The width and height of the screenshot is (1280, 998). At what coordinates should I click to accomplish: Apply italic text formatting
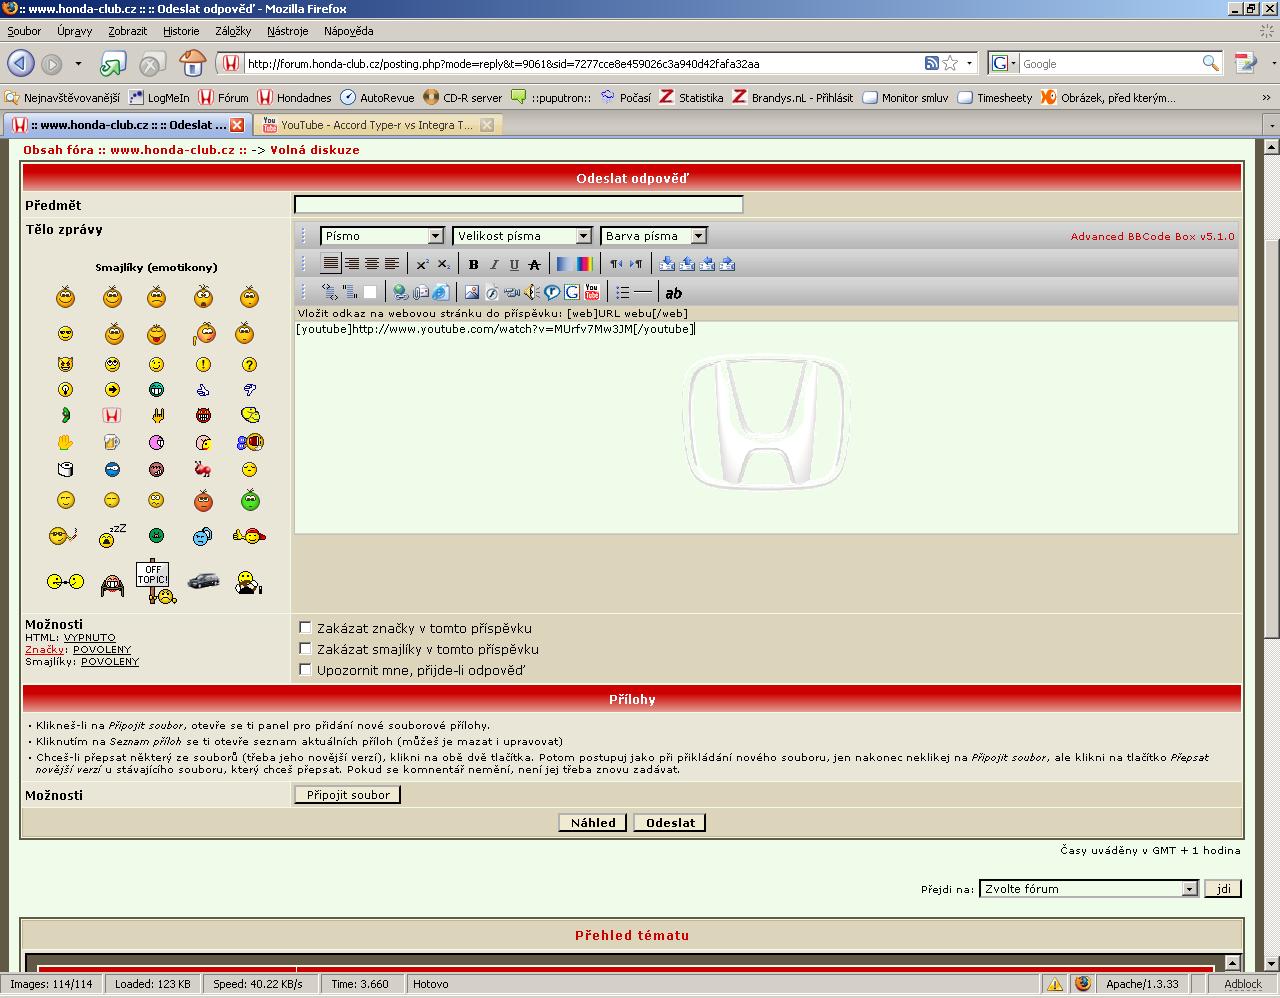coord(493,265)
